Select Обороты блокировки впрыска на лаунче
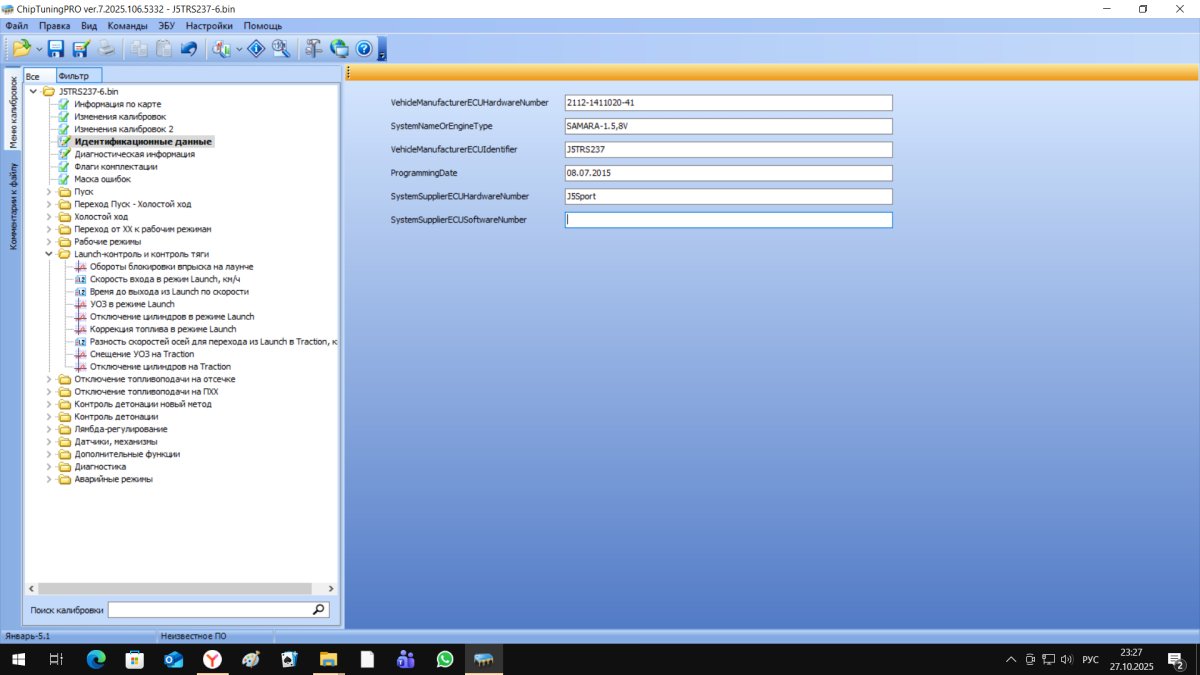The image size is (1200, 675). tap(171, 267)
